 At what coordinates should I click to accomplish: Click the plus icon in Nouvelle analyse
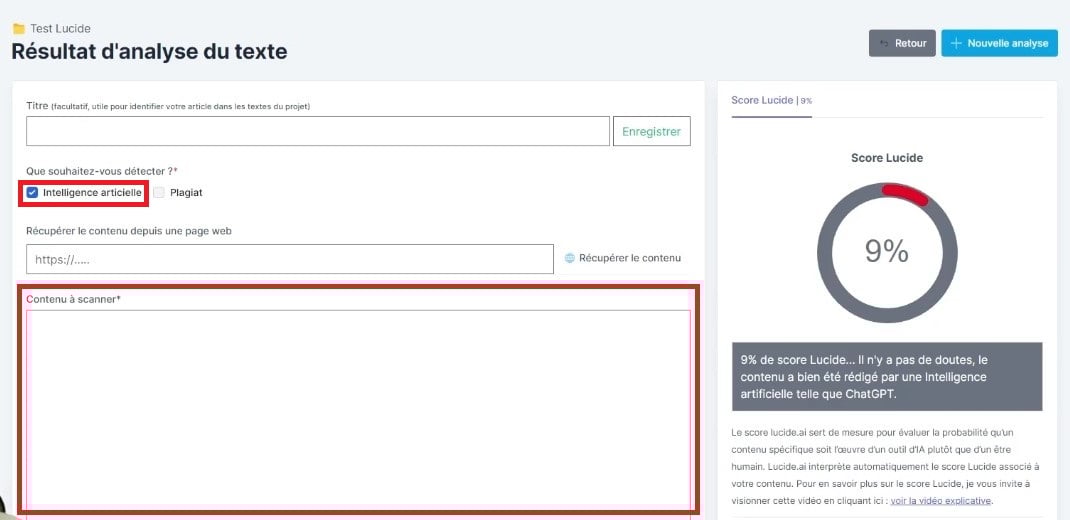point(956,44)
